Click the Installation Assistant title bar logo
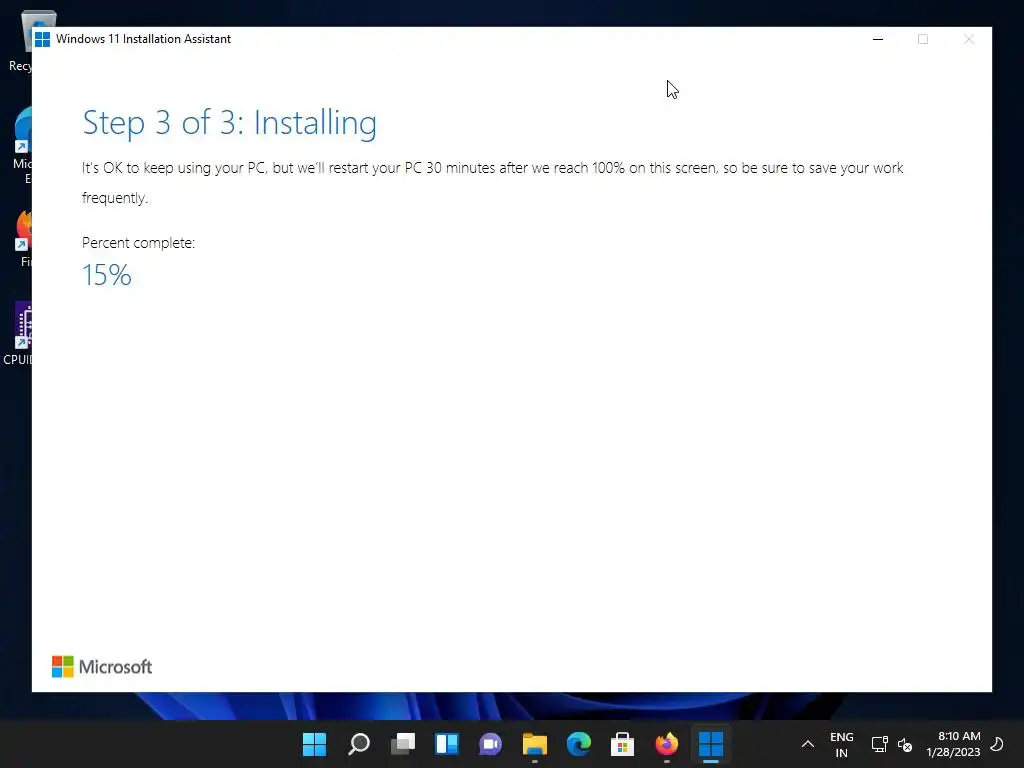The height and width of the screenshot is (768, 1024). (42, 39)
